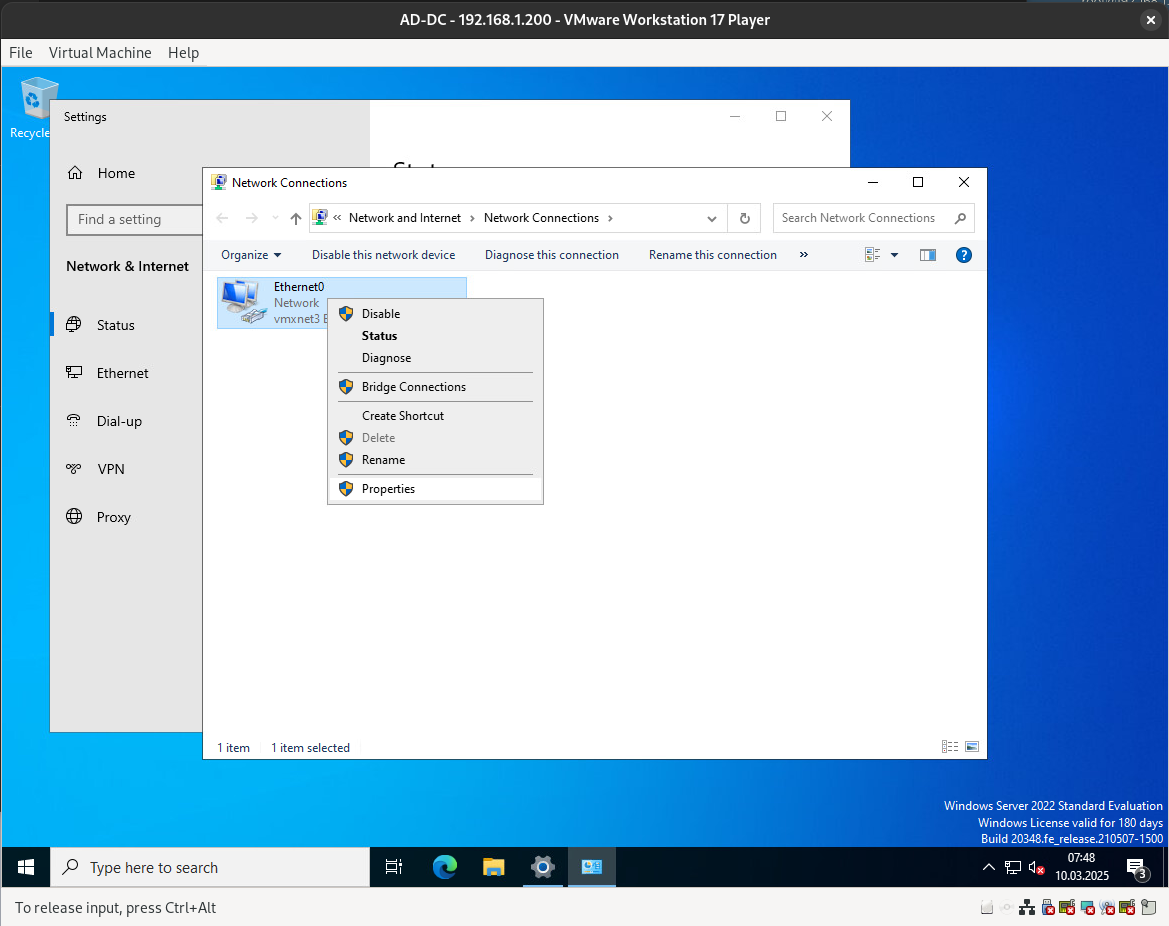
Task: Open the Virtual Machine menu
Action: point(100,53)
